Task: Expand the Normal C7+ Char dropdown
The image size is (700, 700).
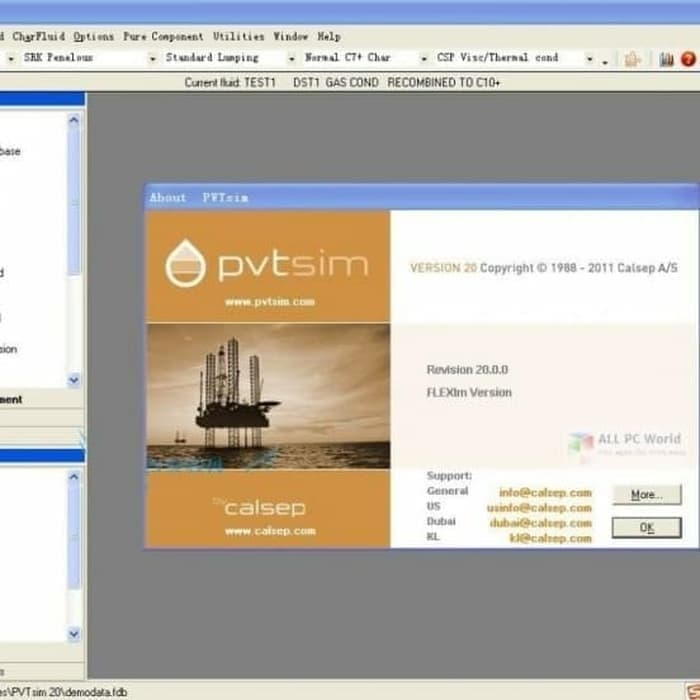Action: [424, 58]
